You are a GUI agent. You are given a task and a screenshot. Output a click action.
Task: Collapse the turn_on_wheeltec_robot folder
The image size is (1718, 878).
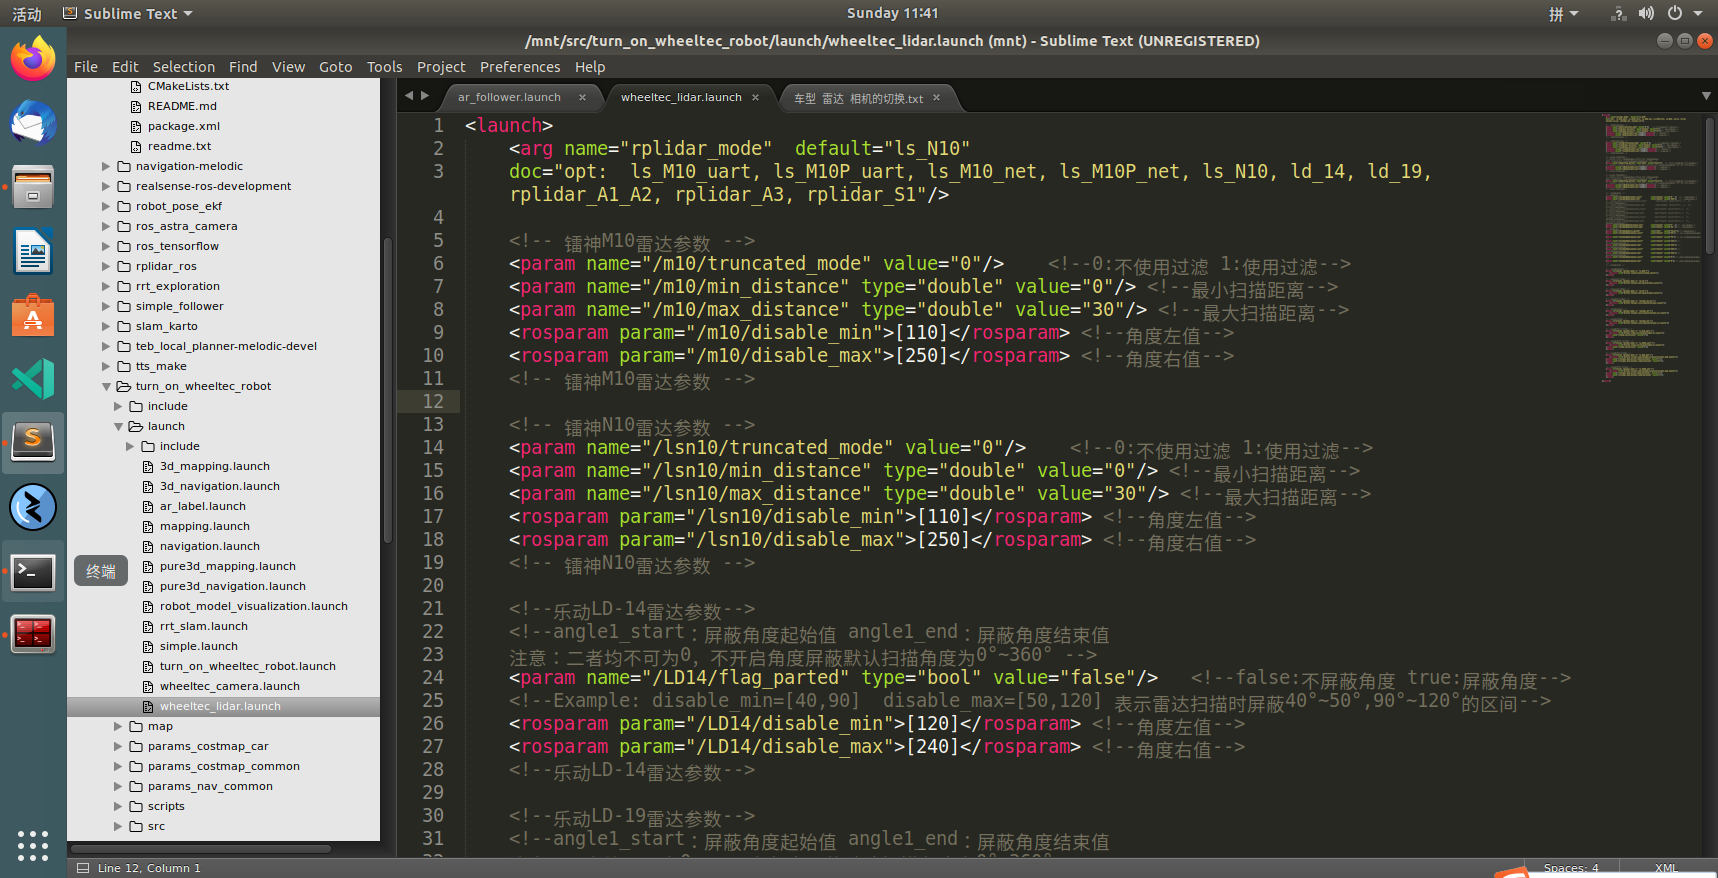click(x=106, y=386)
